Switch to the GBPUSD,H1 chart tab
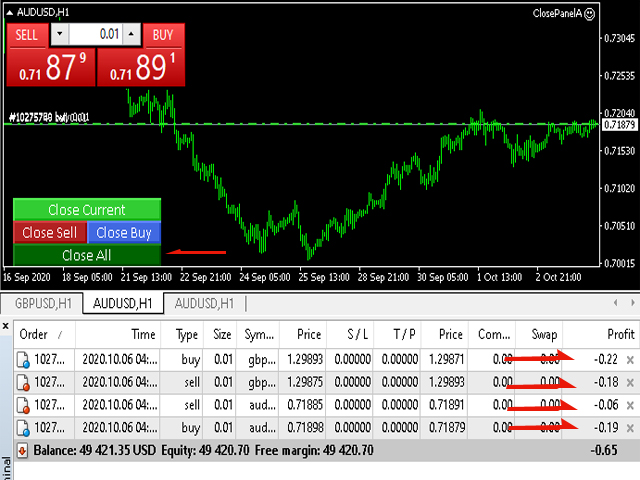Screen dimensions: 640x480 (43, 304)
